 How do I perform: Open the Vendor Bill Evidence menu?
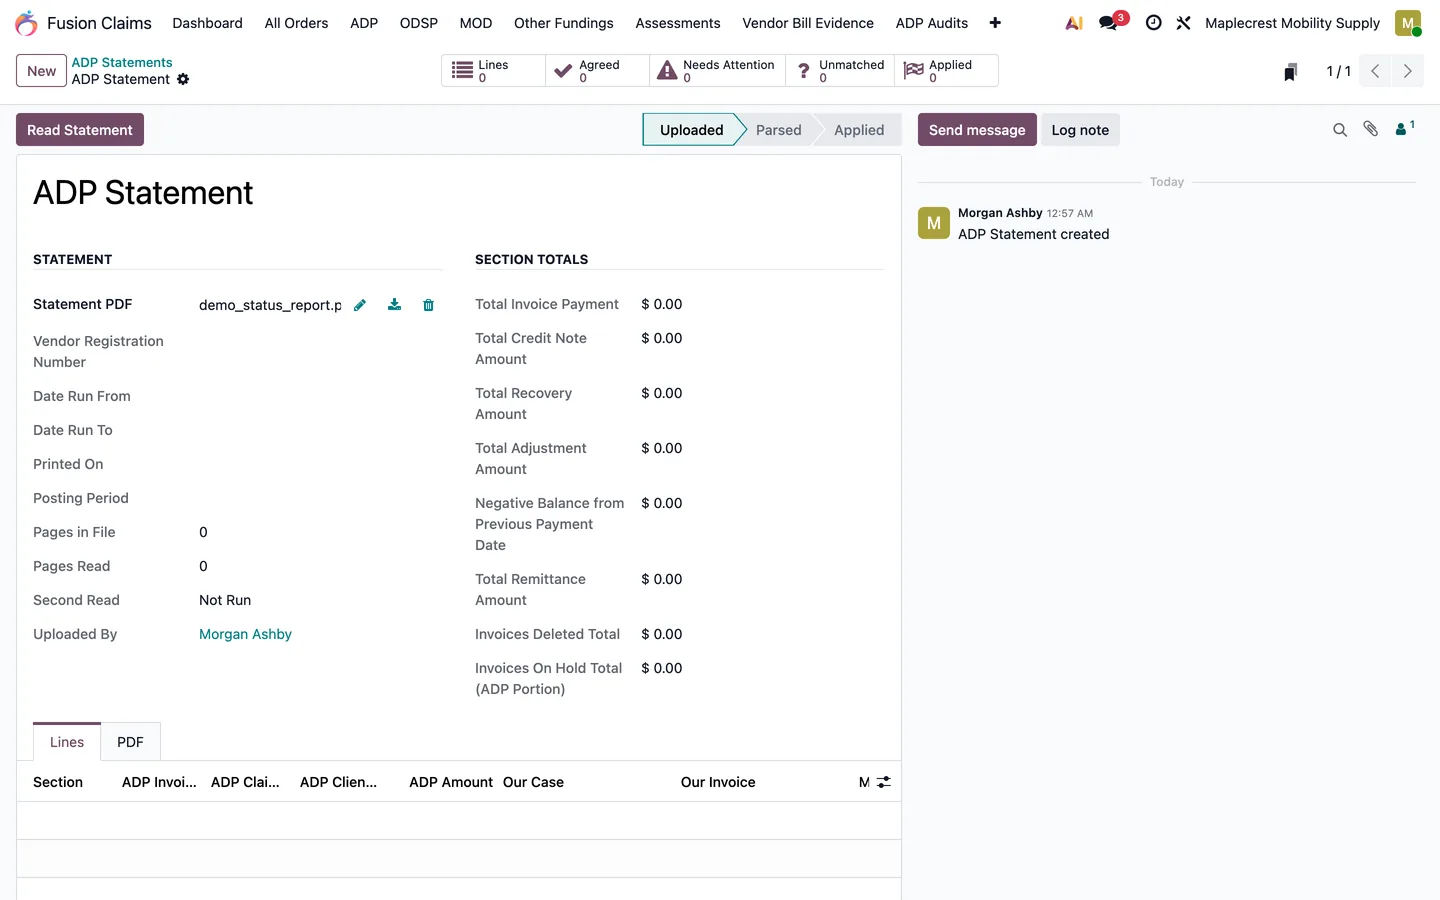click(808, 23)
